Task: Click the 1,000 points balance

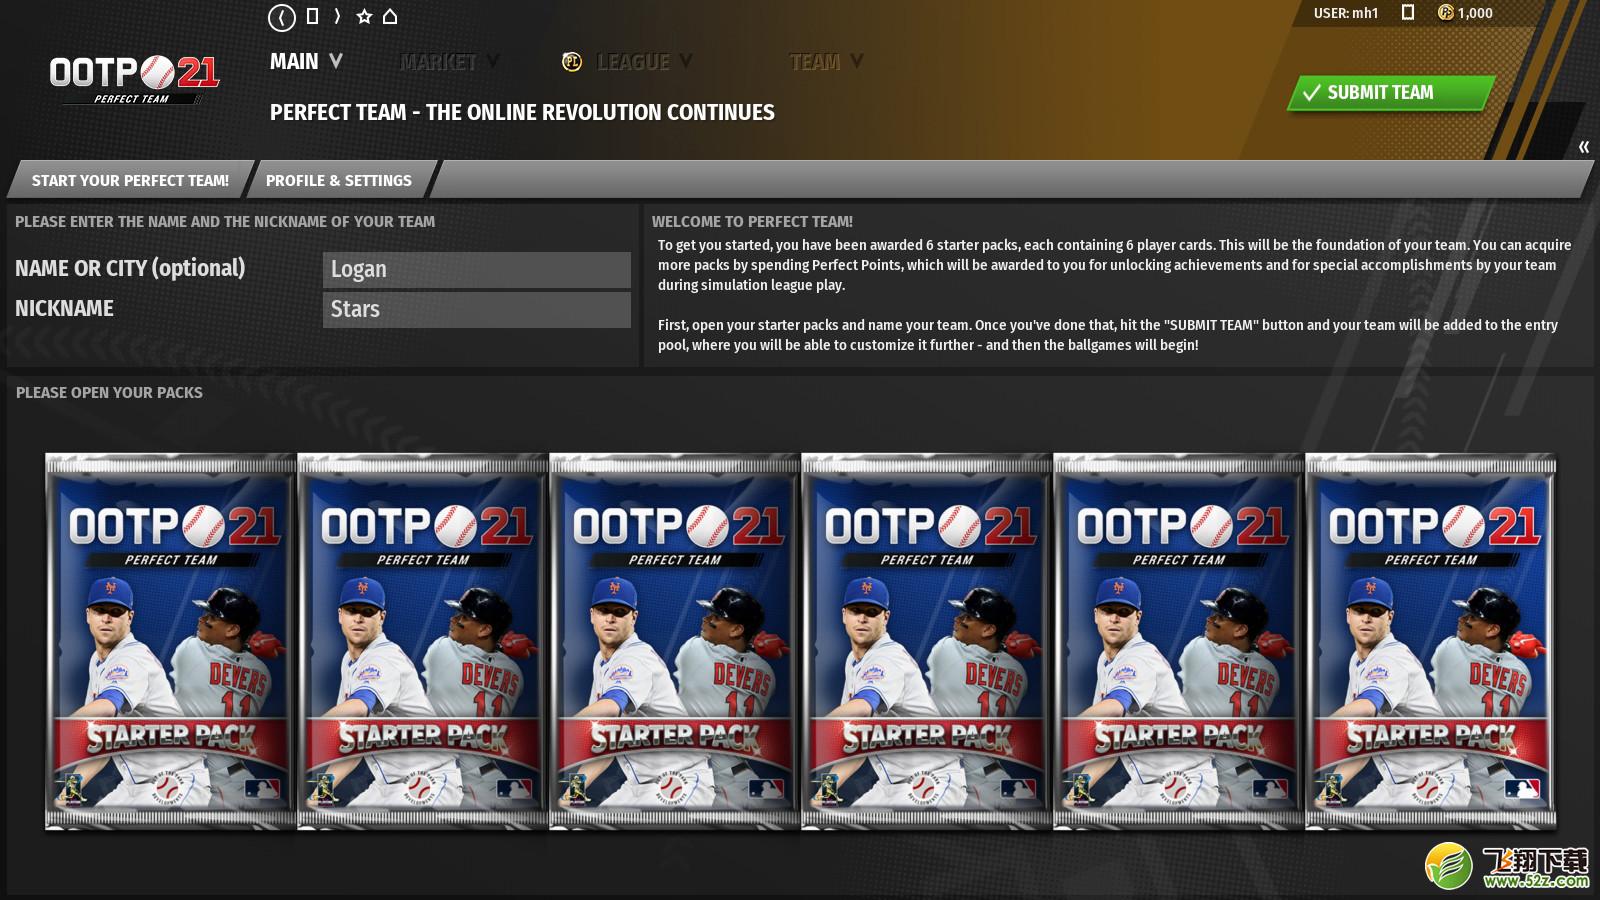Action: click(1475, 13)
